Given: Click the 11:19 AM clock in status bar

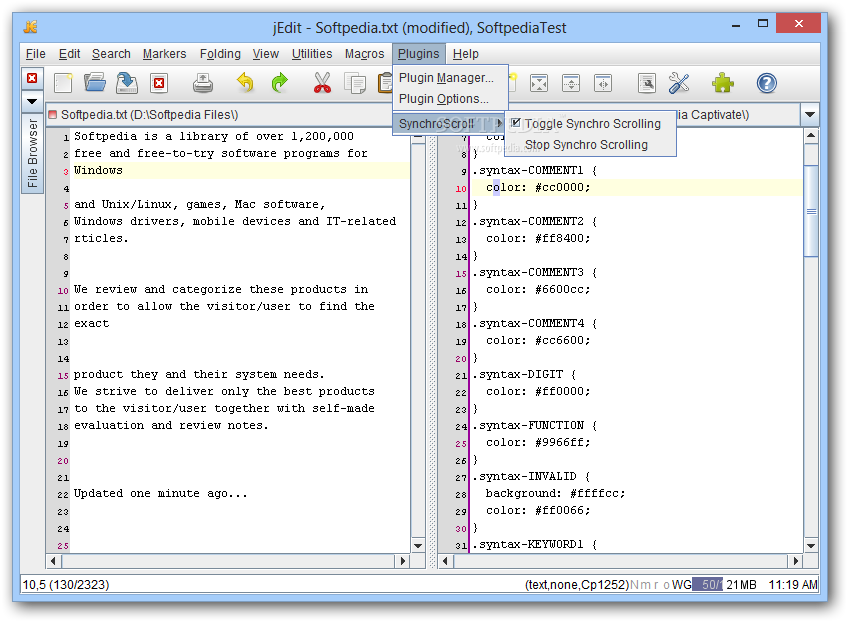Looking at the screenshot, I should click(793, 585).
